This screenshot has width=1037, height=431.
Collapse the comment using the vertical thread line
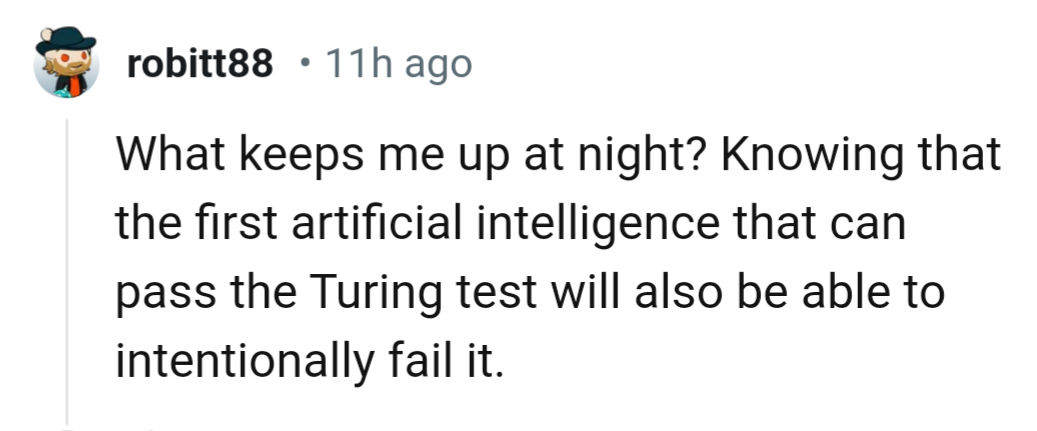[67, 271]
